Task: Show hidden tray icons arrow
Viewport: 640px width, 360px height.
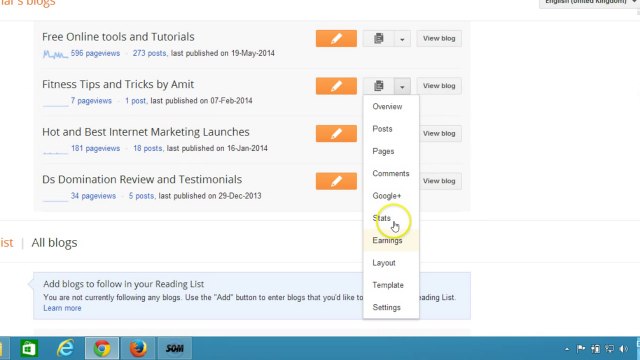Action: click(x=567, y=349)
